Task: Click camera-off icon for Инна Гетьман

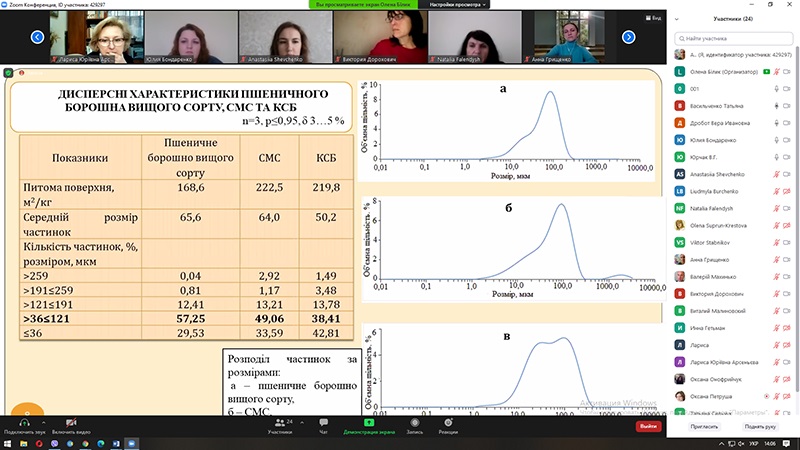Action: click(x=787, y=328)
